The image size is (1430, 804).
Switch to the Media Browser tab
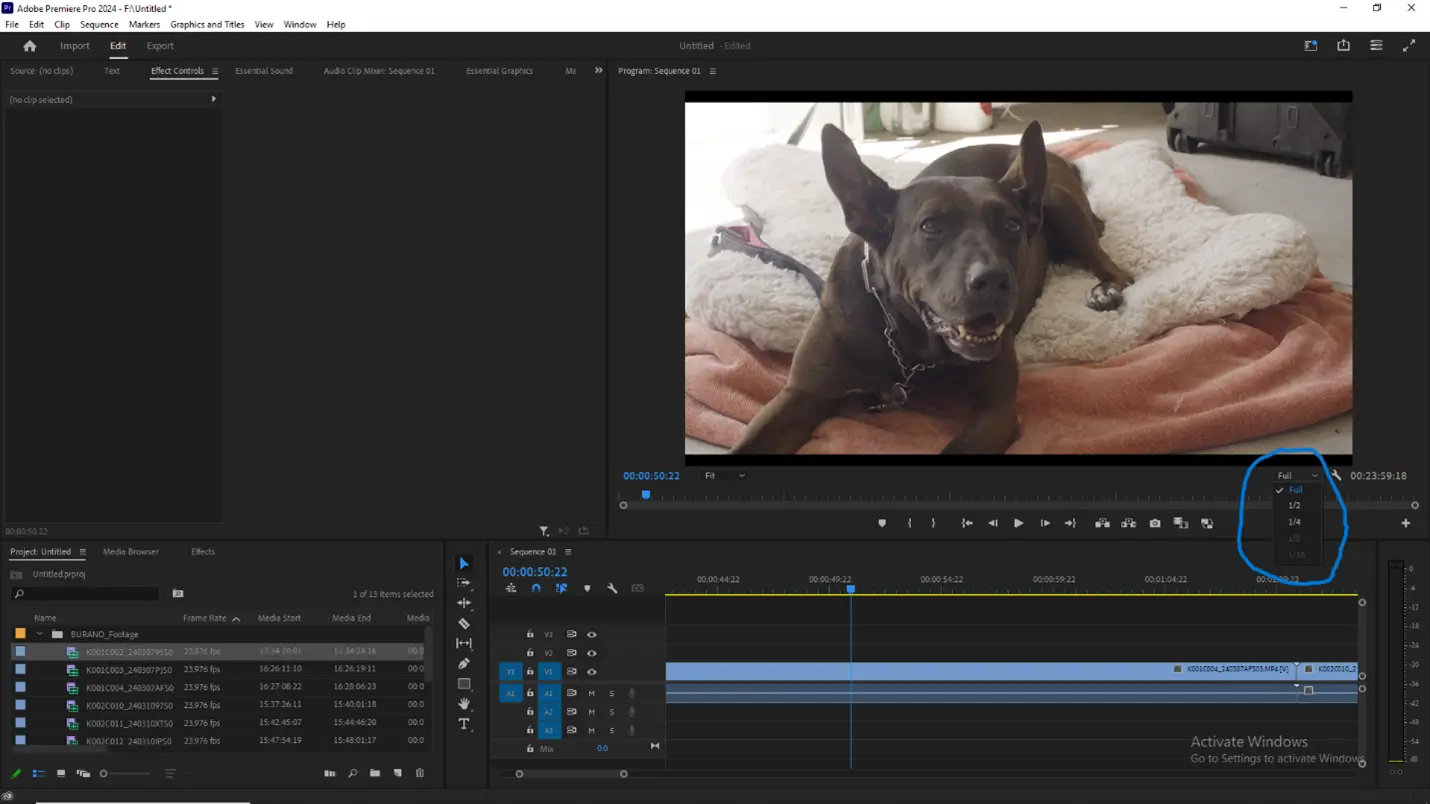click(130, 552)
